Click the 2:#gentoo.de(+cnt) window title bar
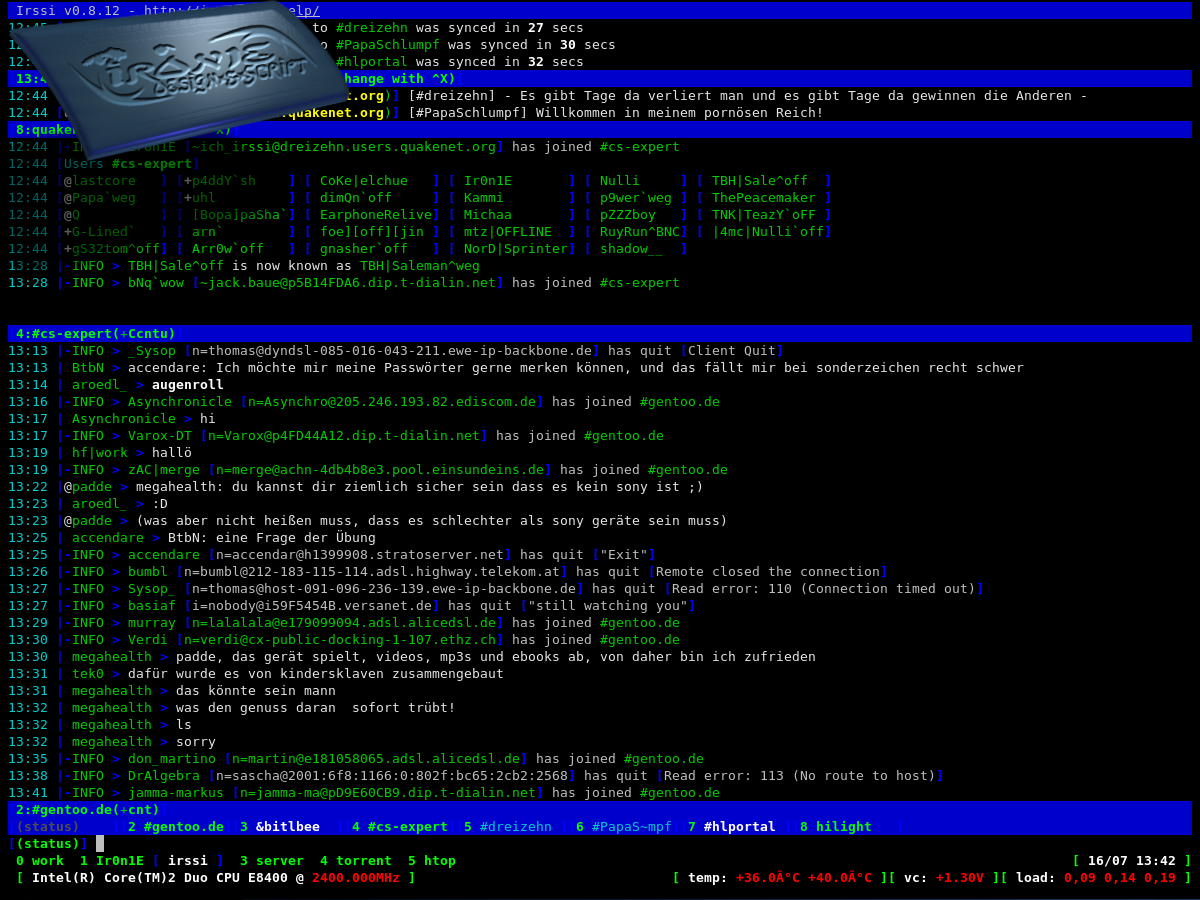The image size is (1200, 900). 600,810
